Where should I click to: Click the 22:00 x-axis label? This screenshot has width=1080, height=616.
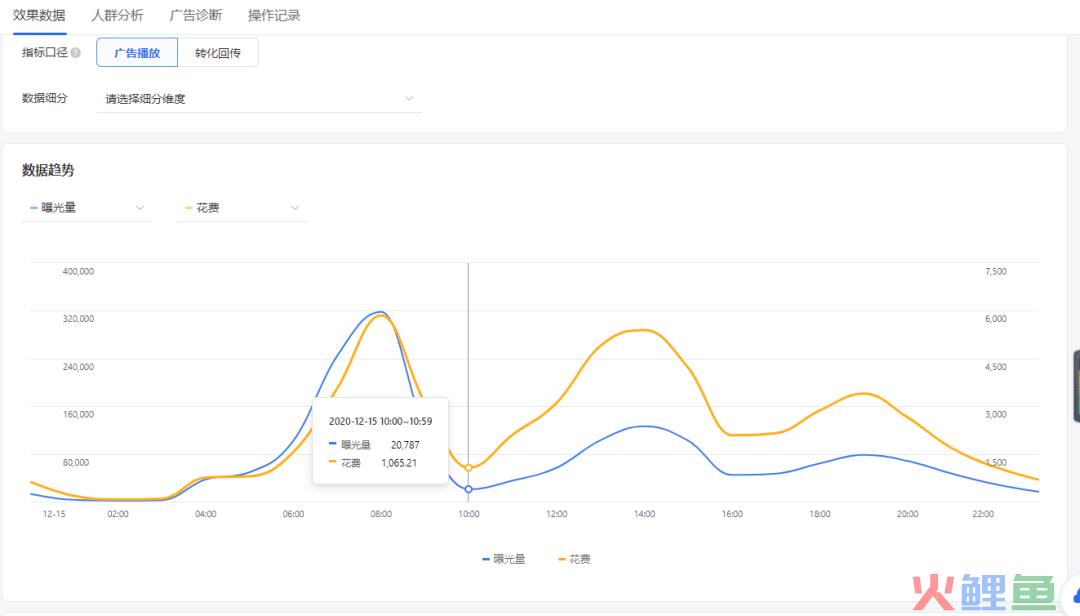coord(983,514)
